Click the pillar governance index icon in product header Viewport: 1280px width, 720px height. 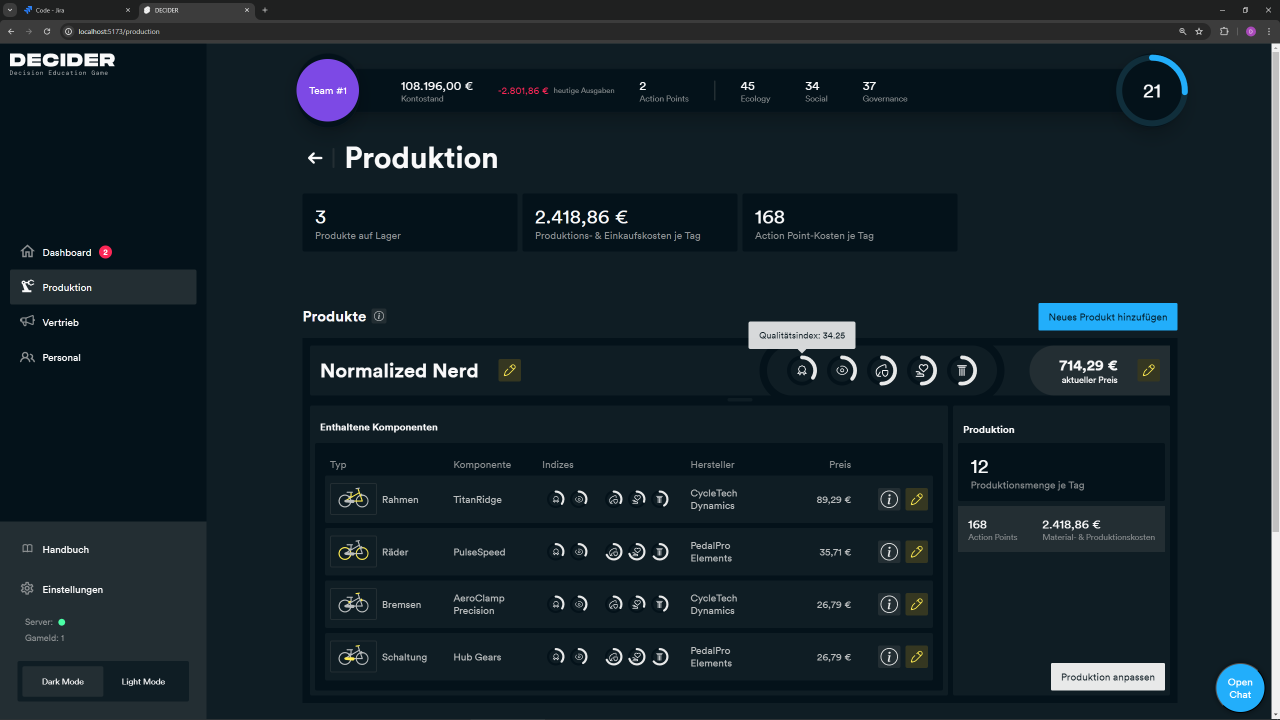point(962,370)
